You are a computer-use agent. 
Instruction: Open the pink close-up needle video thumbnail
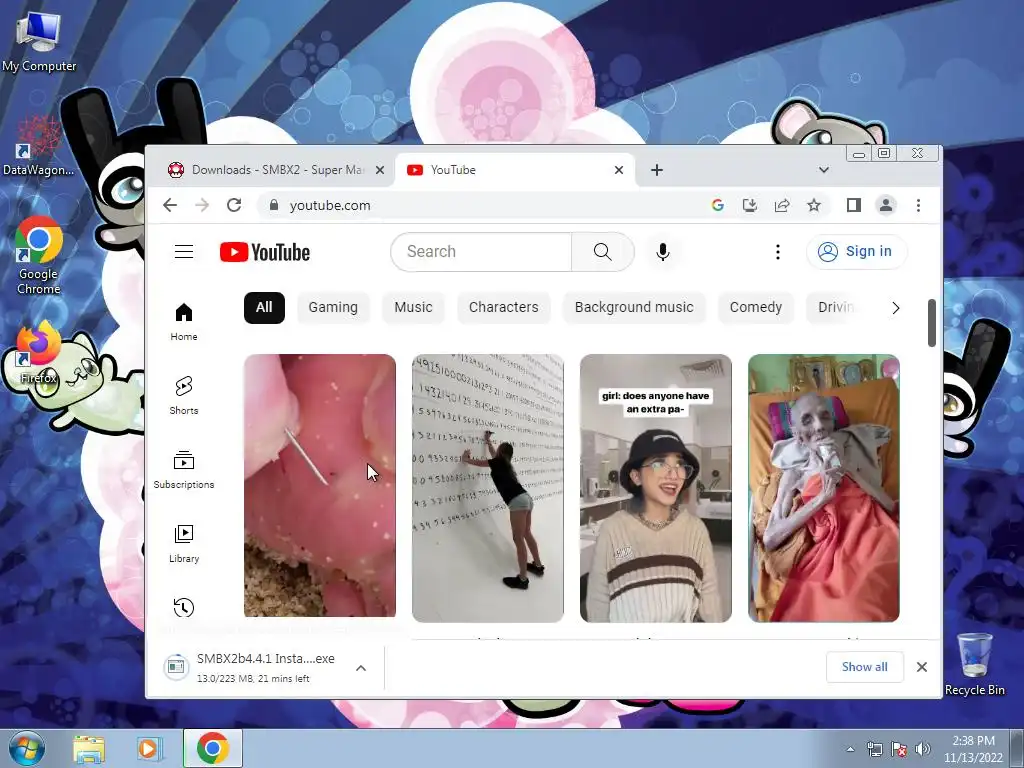pos(320,485)
